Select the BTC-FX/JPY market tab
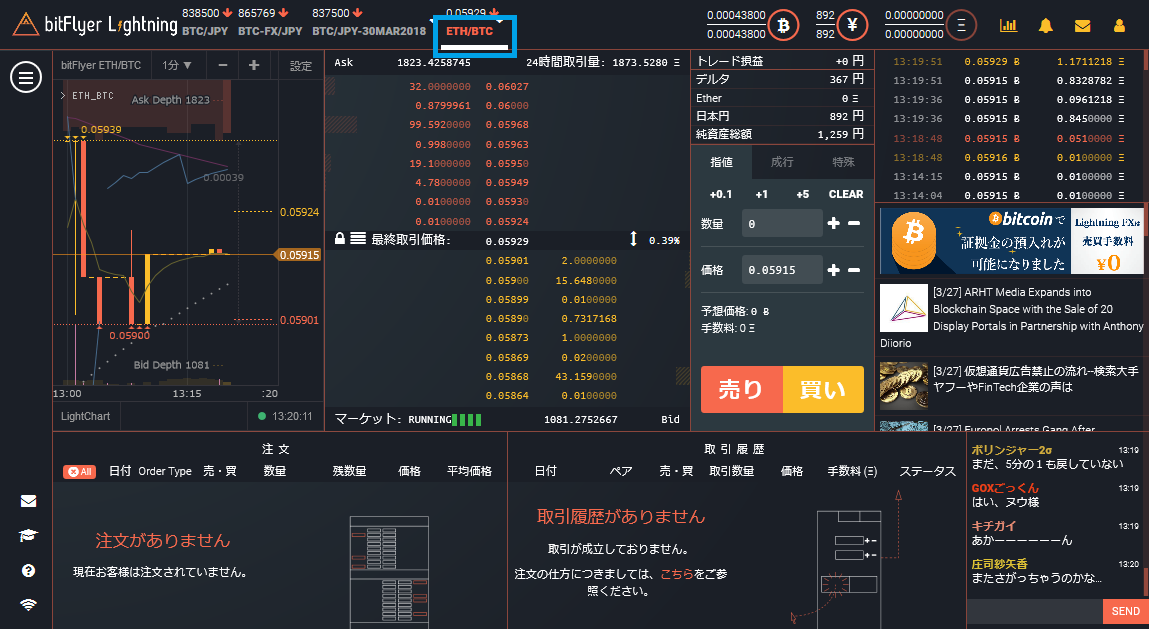This screenshot has width=1149, height=629. 270,31
